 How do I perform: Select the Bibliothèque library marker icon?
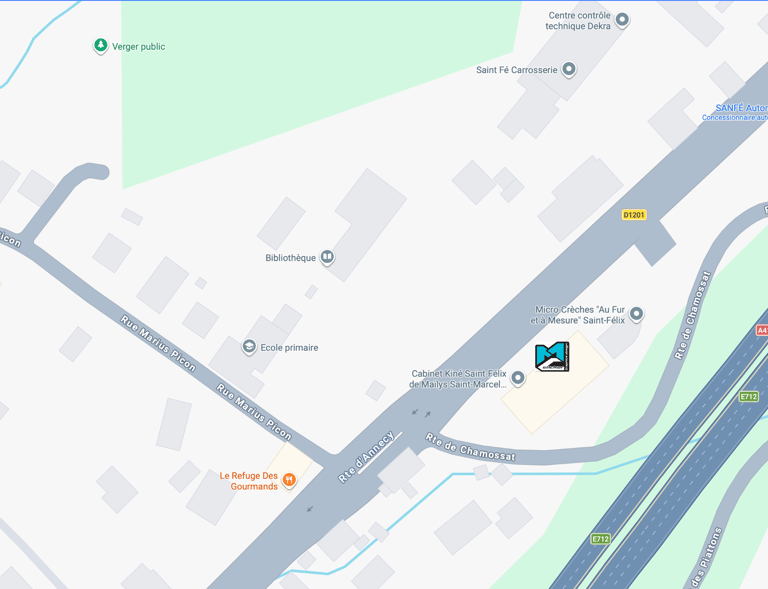[x=327, y=257]
